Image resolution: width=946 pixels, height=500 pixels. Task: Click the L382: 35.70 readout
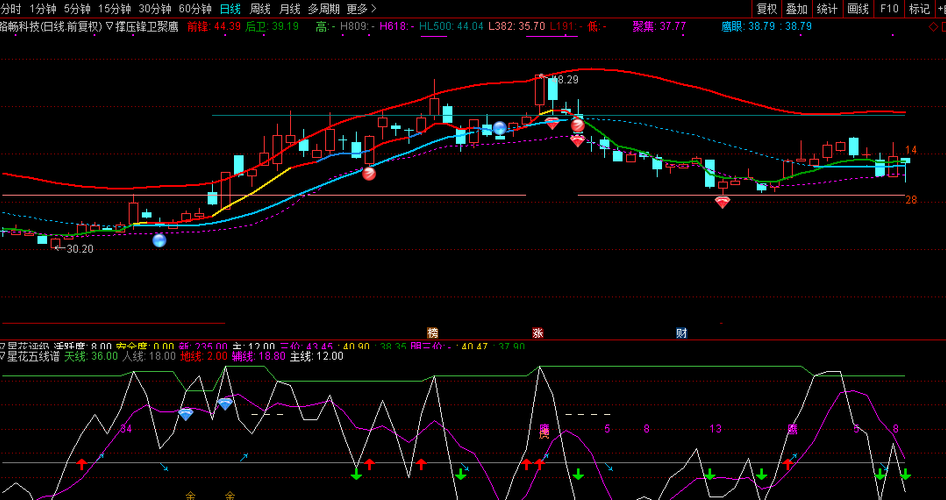click(517, 27)
